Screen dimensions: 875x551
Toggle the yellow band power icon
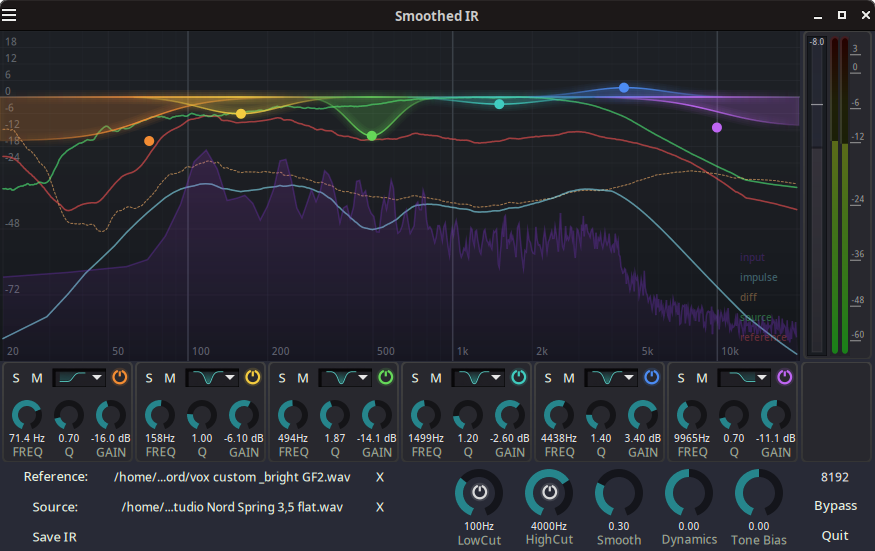(253, 377)
